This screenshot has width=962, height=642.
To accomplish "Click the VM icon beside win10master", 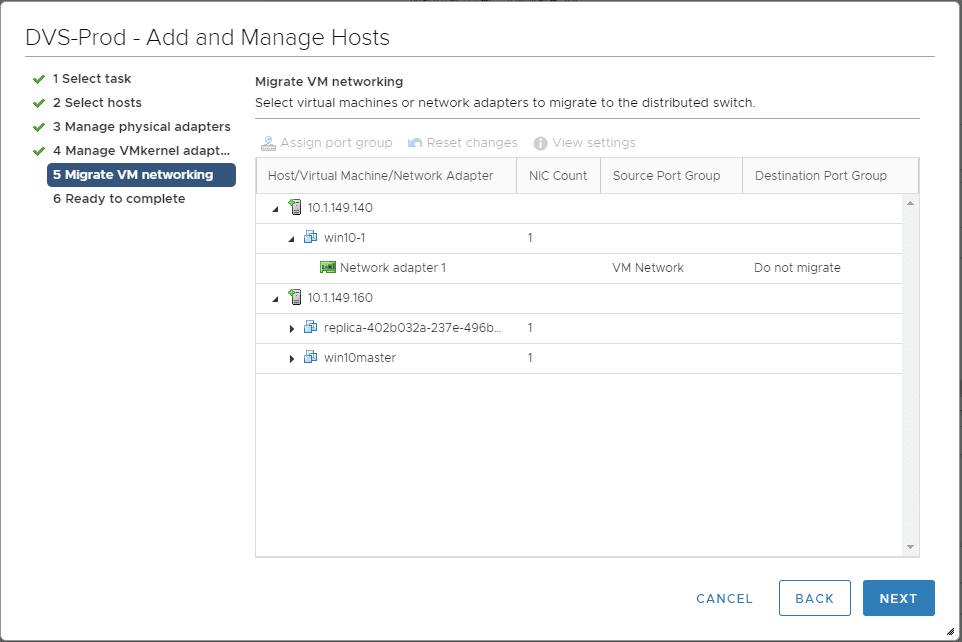I will coord(310,358).
